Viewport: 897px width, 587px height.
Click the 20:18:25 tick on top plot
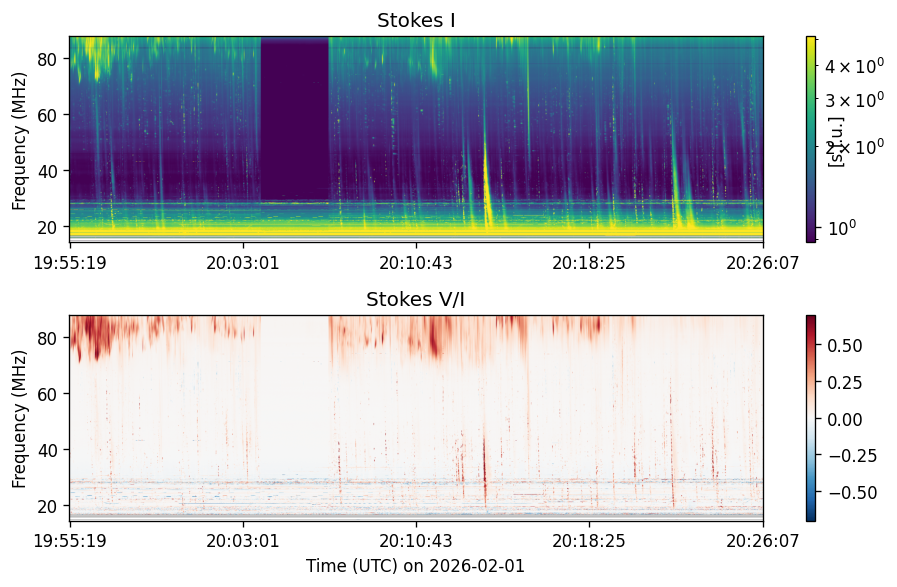point(589,263)
